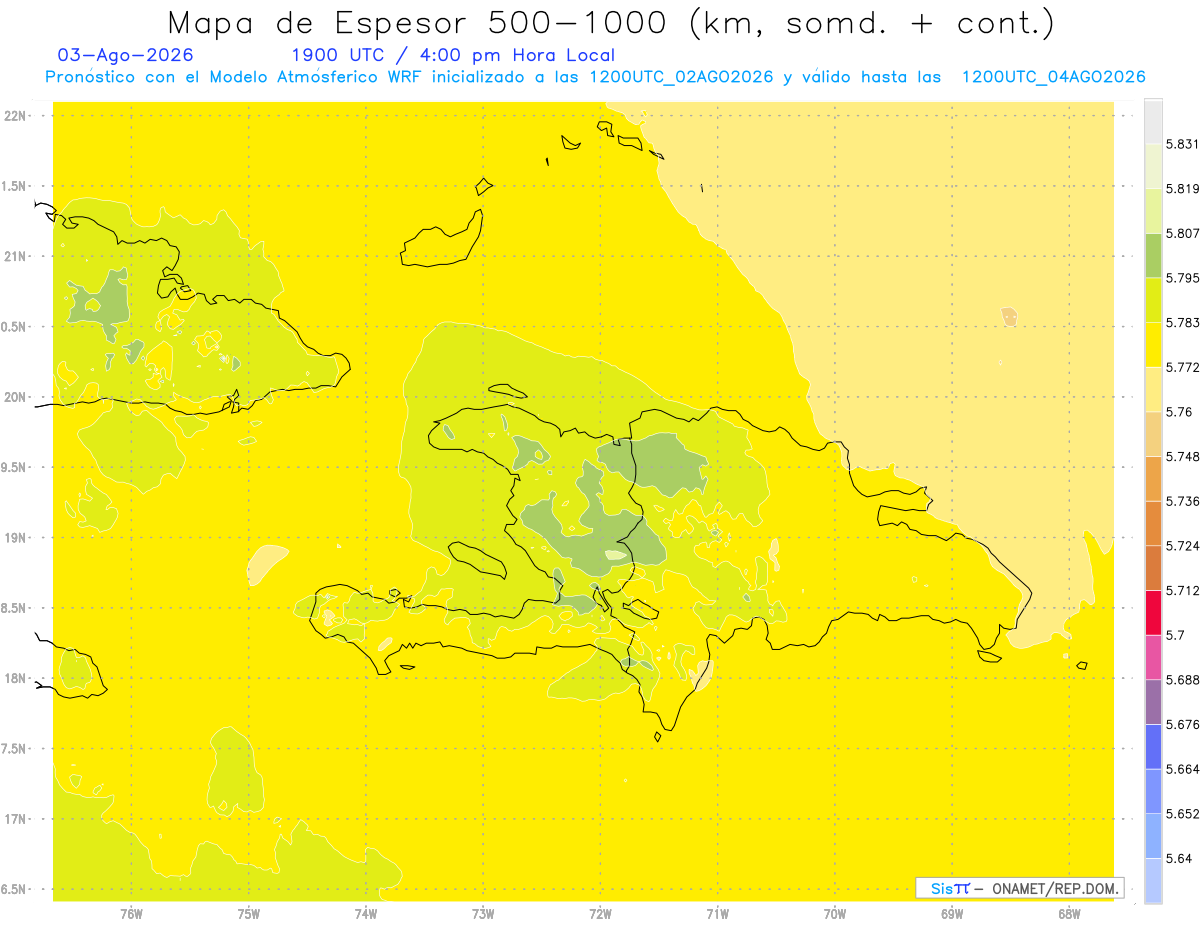Viewport: 1200px width, 927px height.
Task: Click the legend value 5.712
Action: click(x=1182, y=590)
